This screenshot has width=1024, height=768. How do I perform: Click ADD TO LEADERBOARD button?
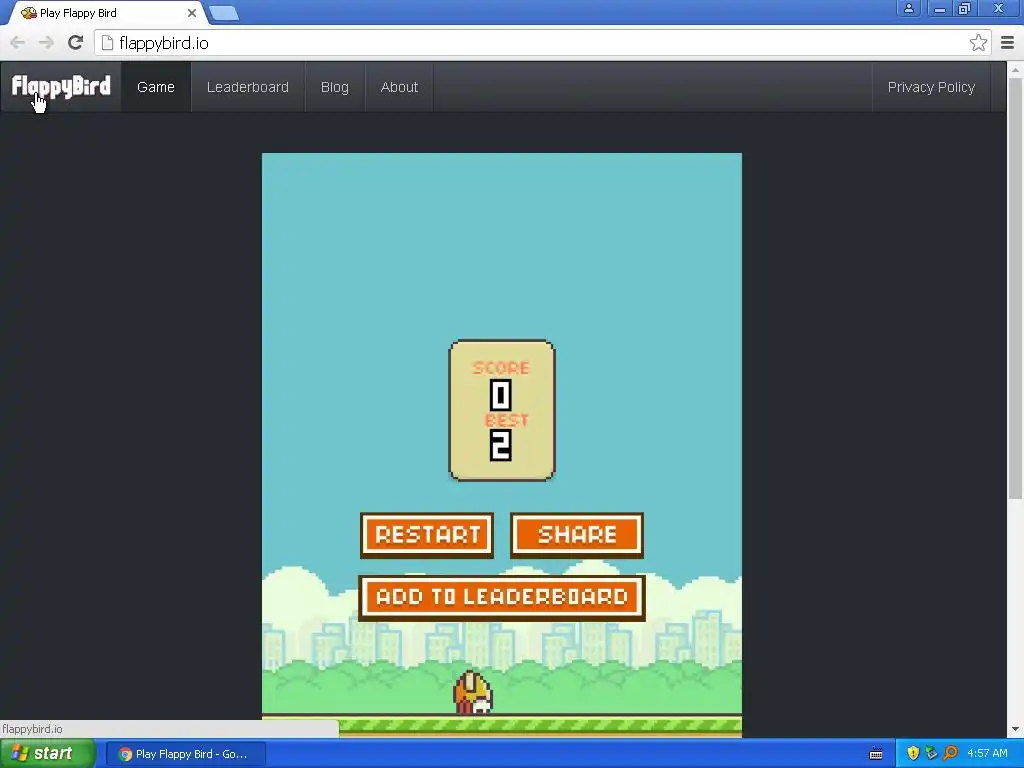[x=502, y=598]
